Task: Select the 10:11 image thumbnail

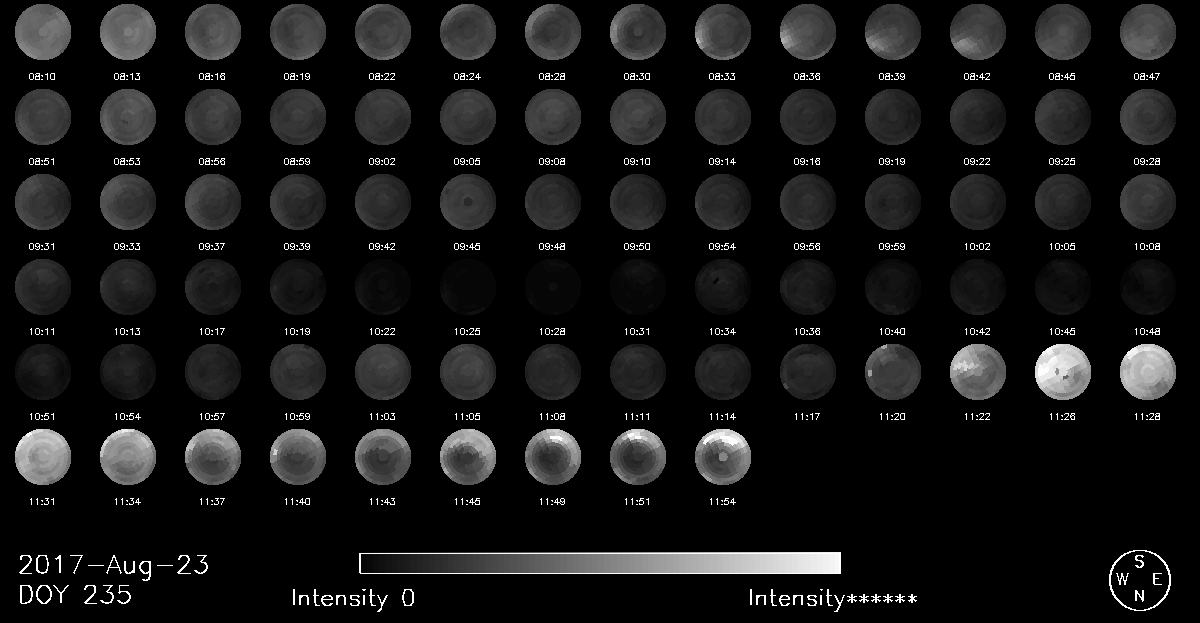Action: 43,287
